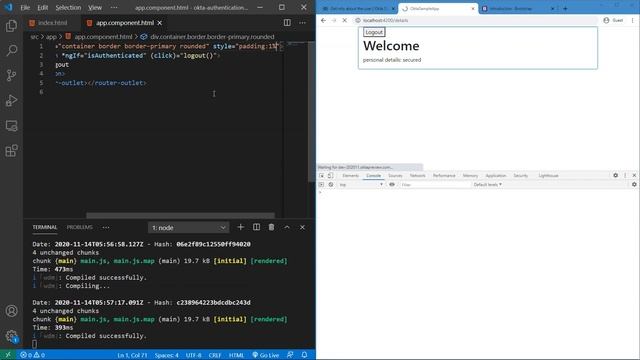Clear the DevTools console
Screen dimensions: 640x360
(331, 184)
